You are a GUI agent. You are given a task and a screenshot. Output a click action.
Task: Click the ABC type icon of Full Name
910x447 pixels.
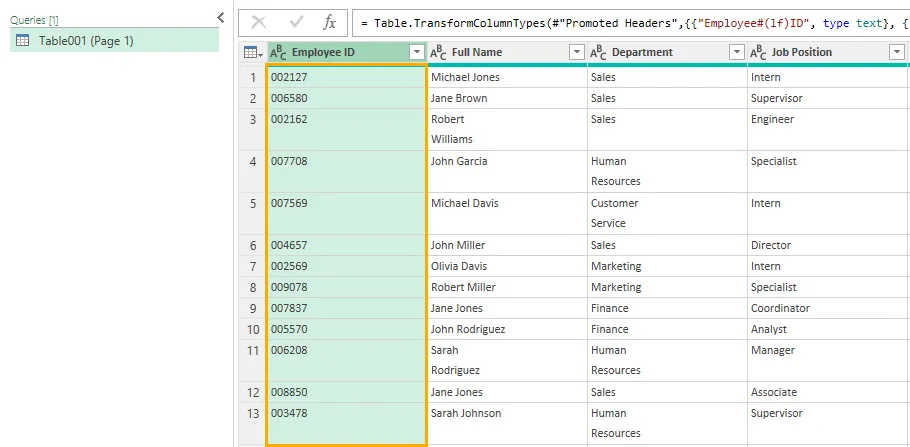[x=438, y=53]
